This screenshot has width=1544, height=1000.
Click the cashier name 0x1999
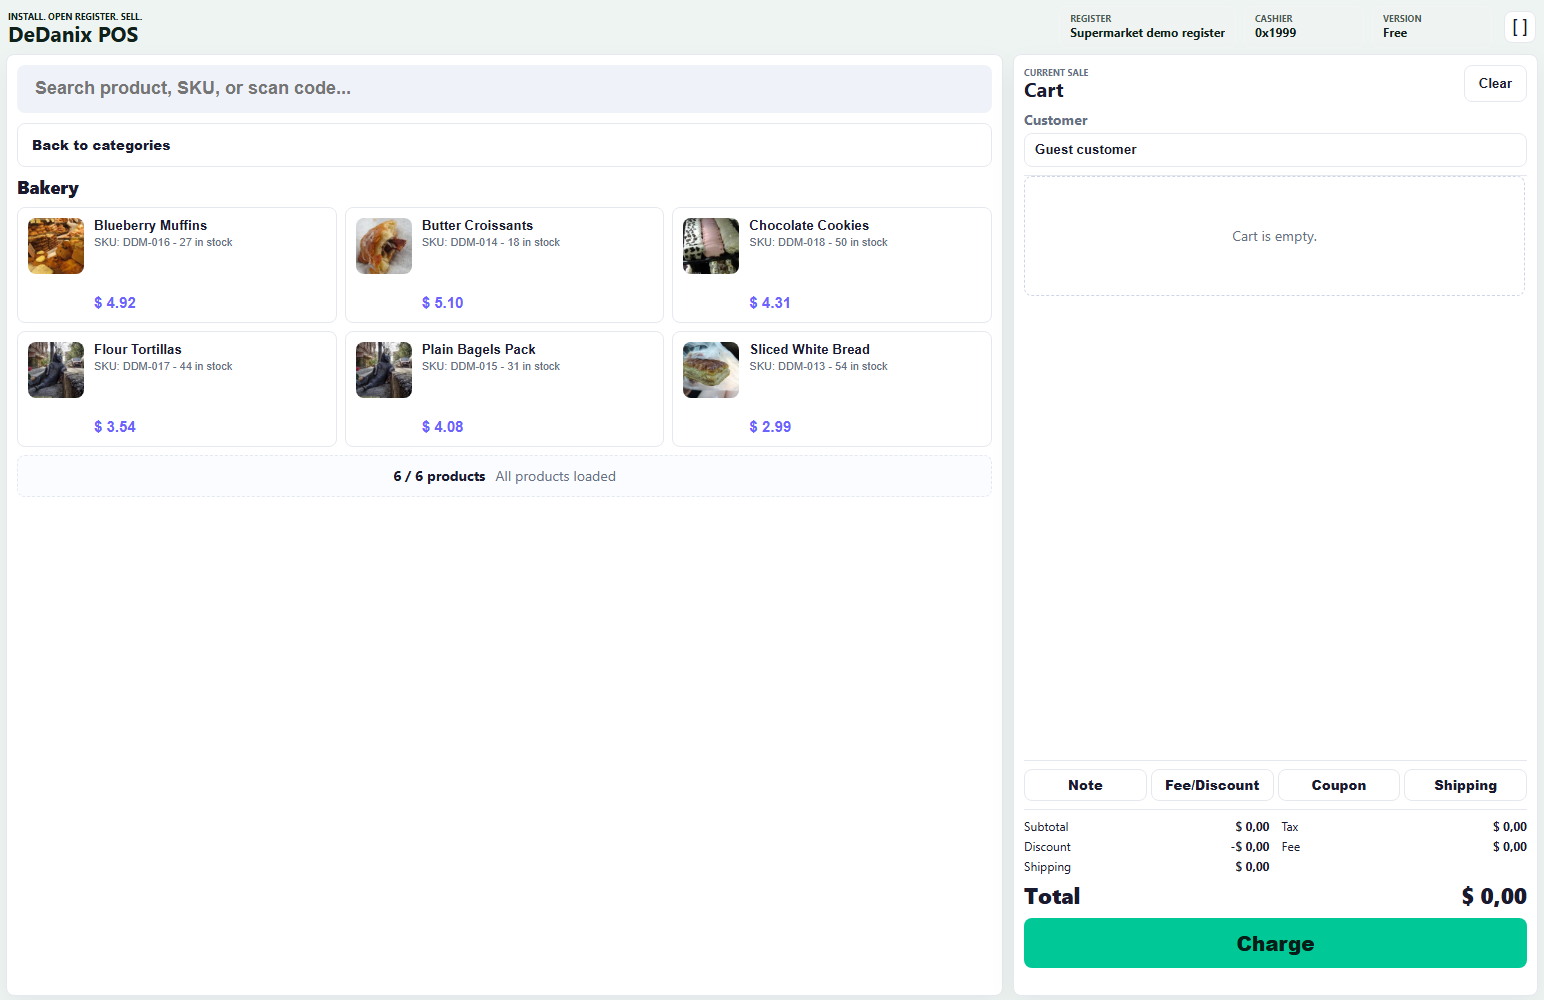click(1275, 33)
